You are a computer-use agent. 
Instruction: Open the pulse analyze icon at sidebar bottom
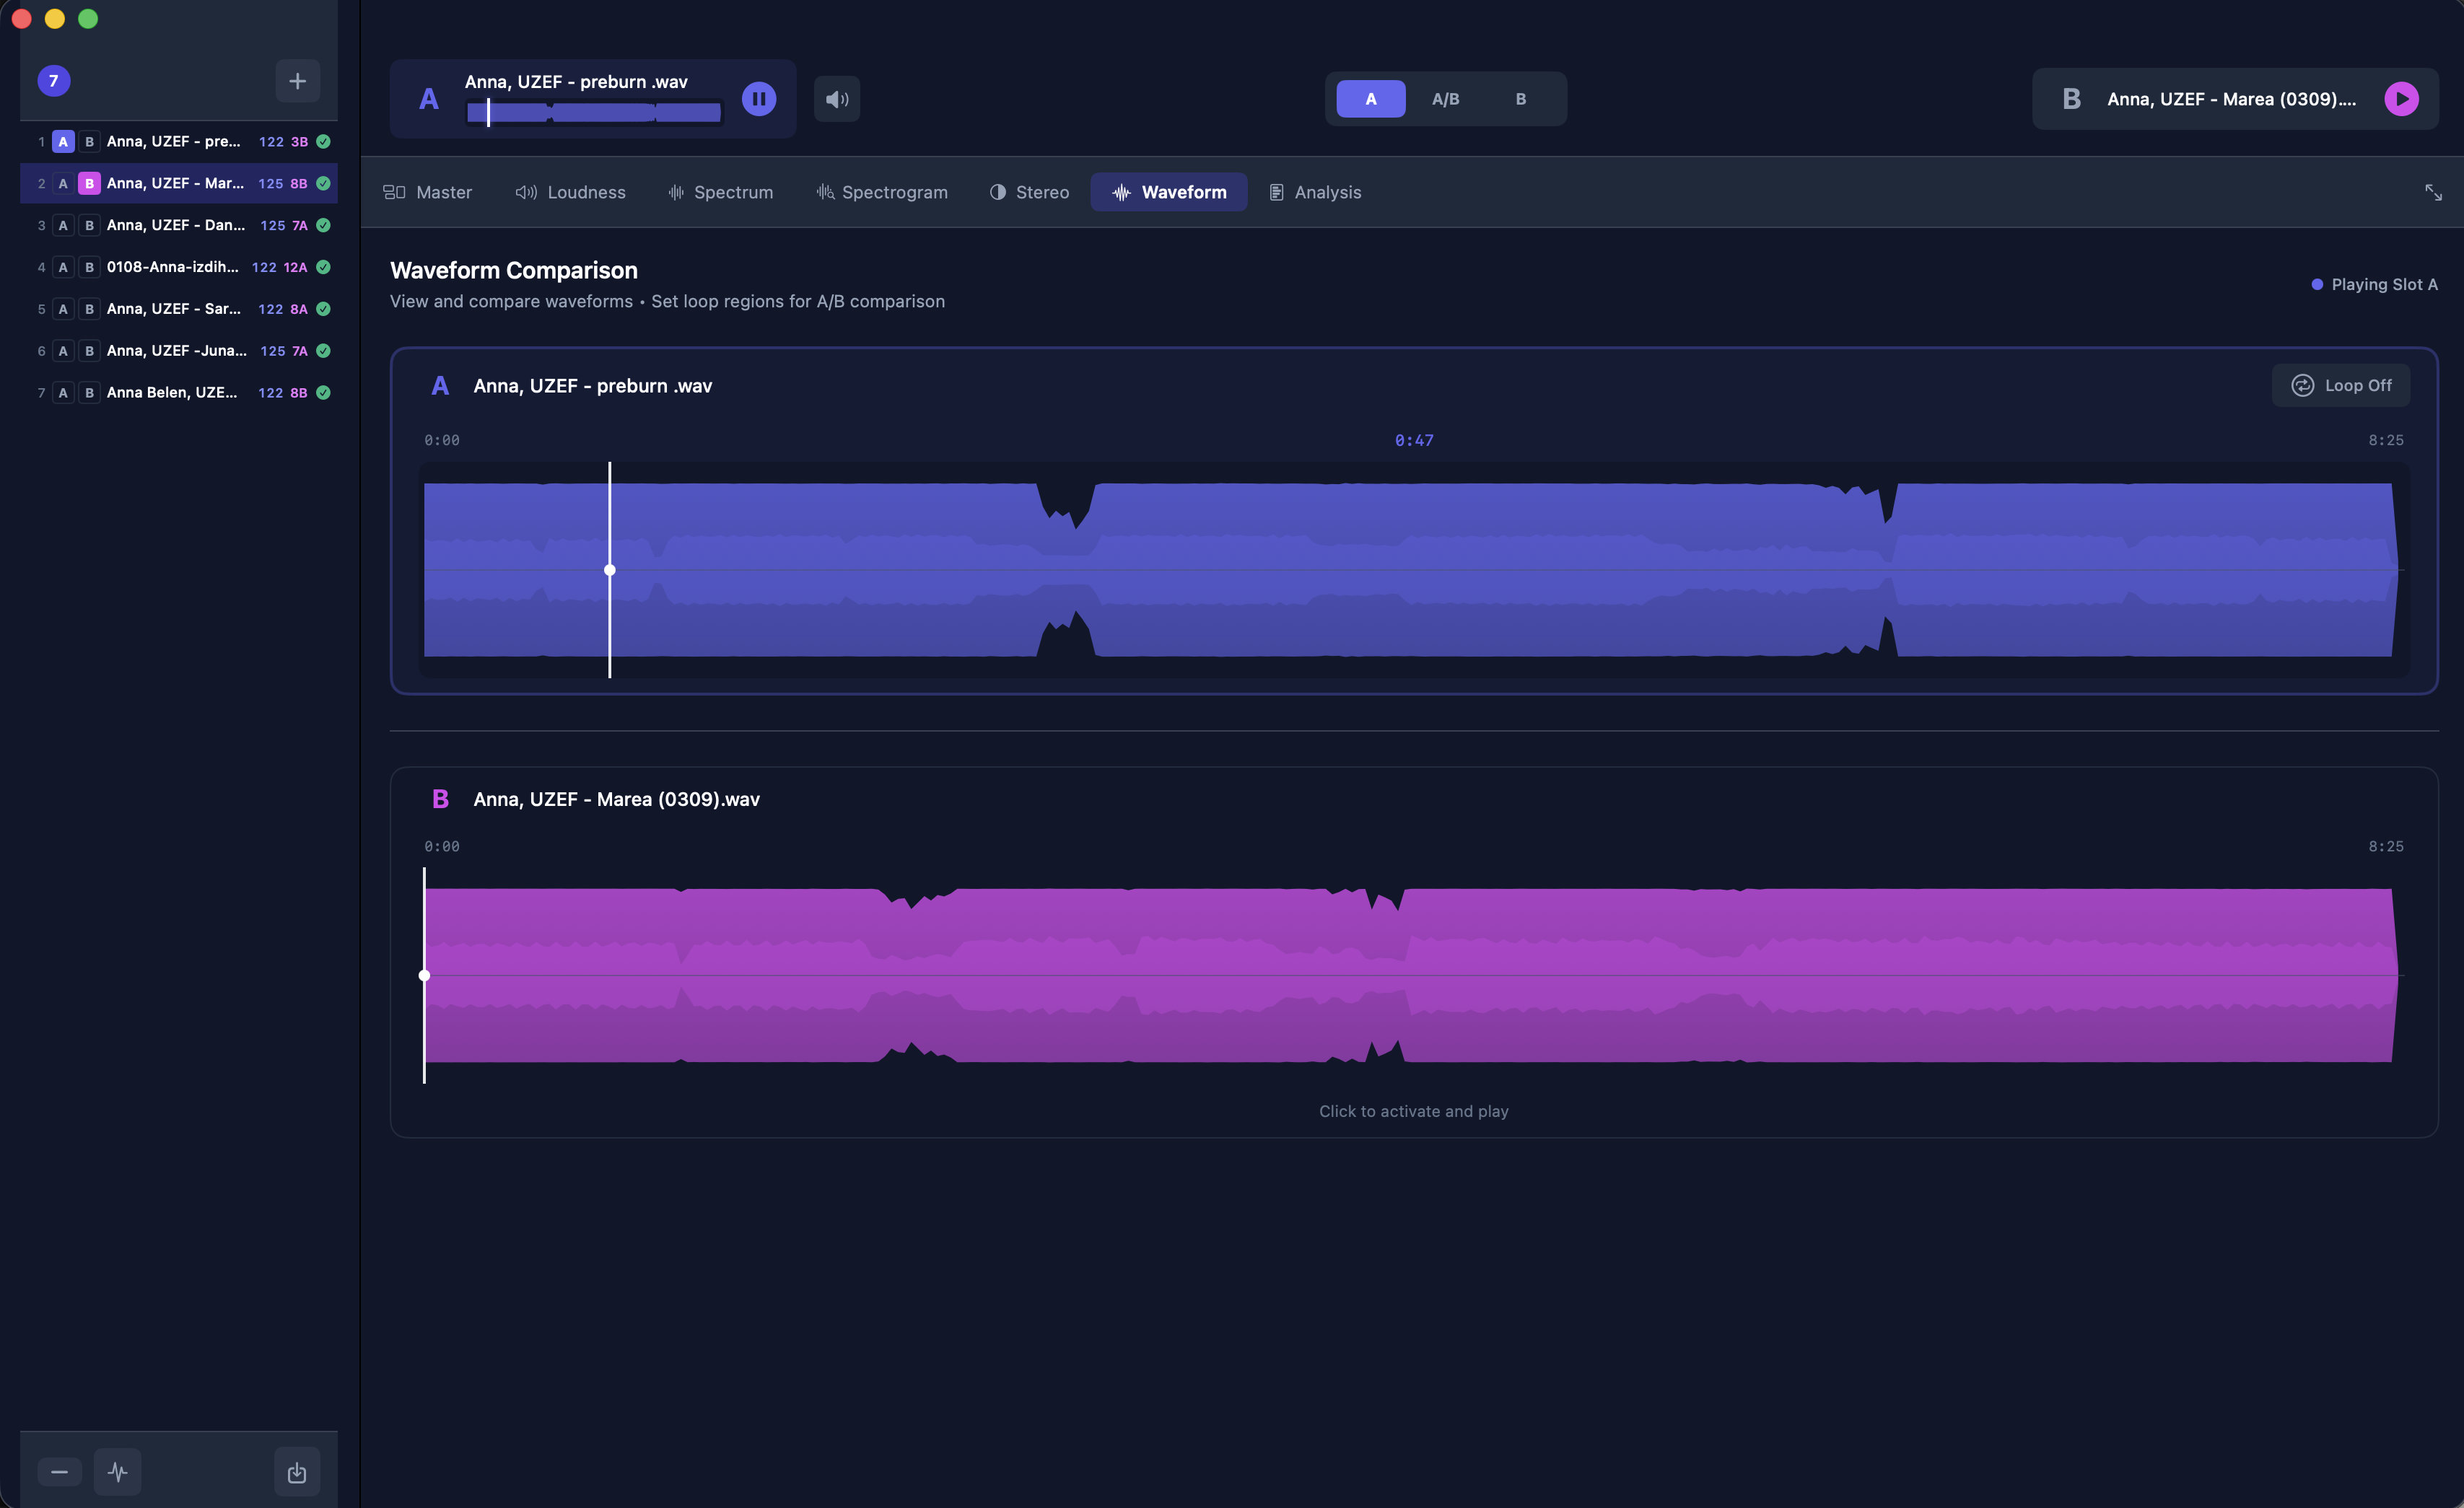pyautogui.click(x=118, y=1471)
